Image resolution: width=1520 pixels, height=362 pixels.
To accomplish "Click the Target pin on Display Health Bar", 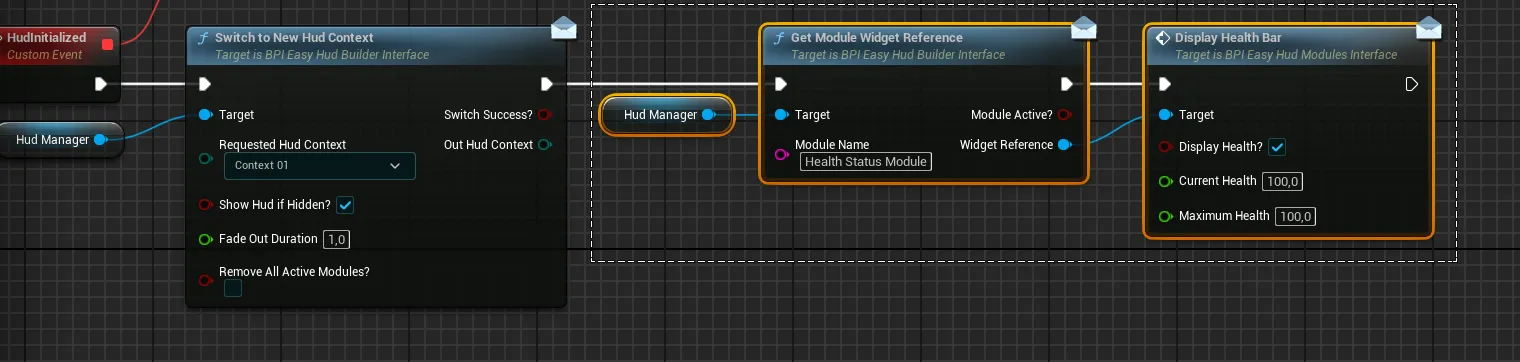I will (1165, 115).
